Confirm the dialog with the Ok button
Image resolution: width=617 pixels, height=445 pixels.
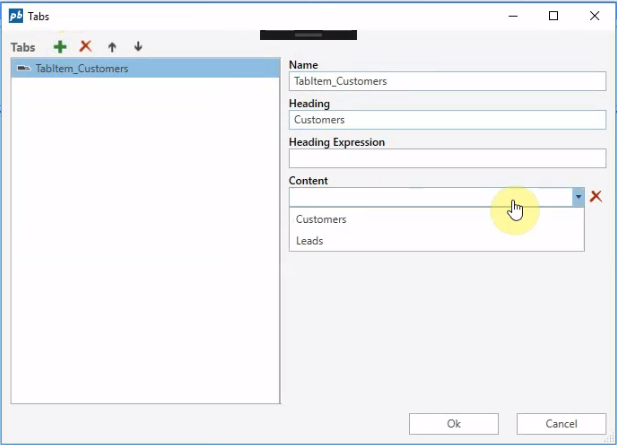click(x=454, y=424)
